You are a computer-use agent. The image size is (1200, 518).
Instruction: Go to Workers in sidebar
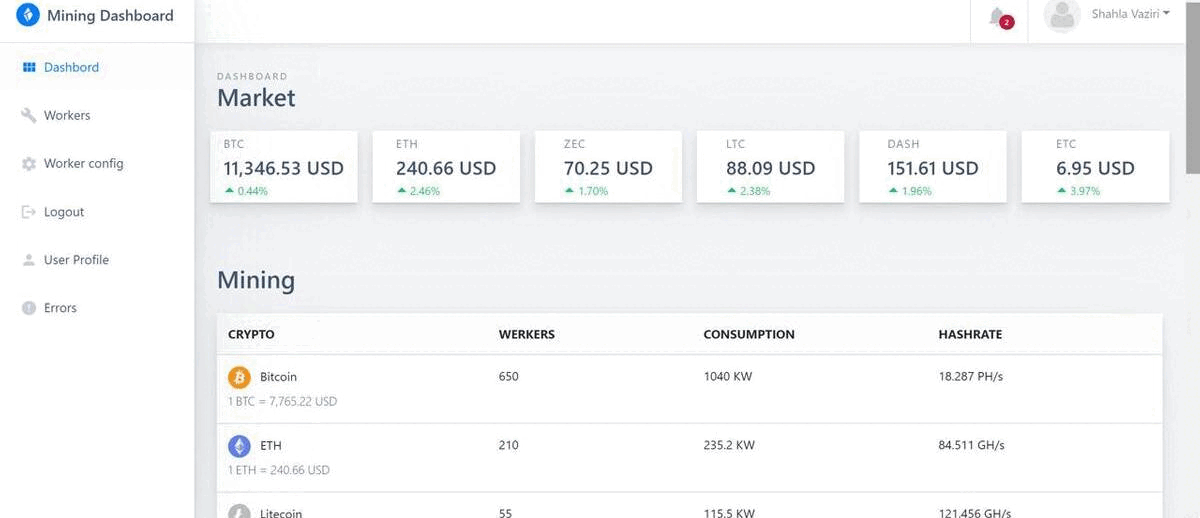[x=67, y=116]
